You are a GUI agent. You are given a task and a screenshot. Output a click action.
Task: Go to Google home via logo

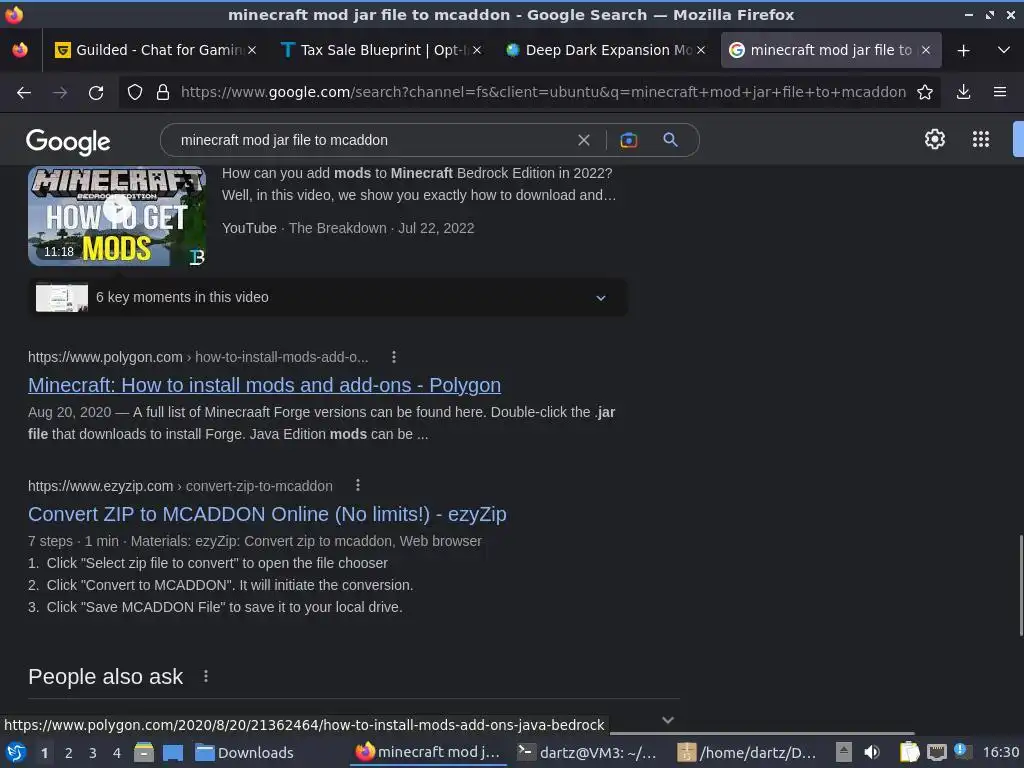68,141
